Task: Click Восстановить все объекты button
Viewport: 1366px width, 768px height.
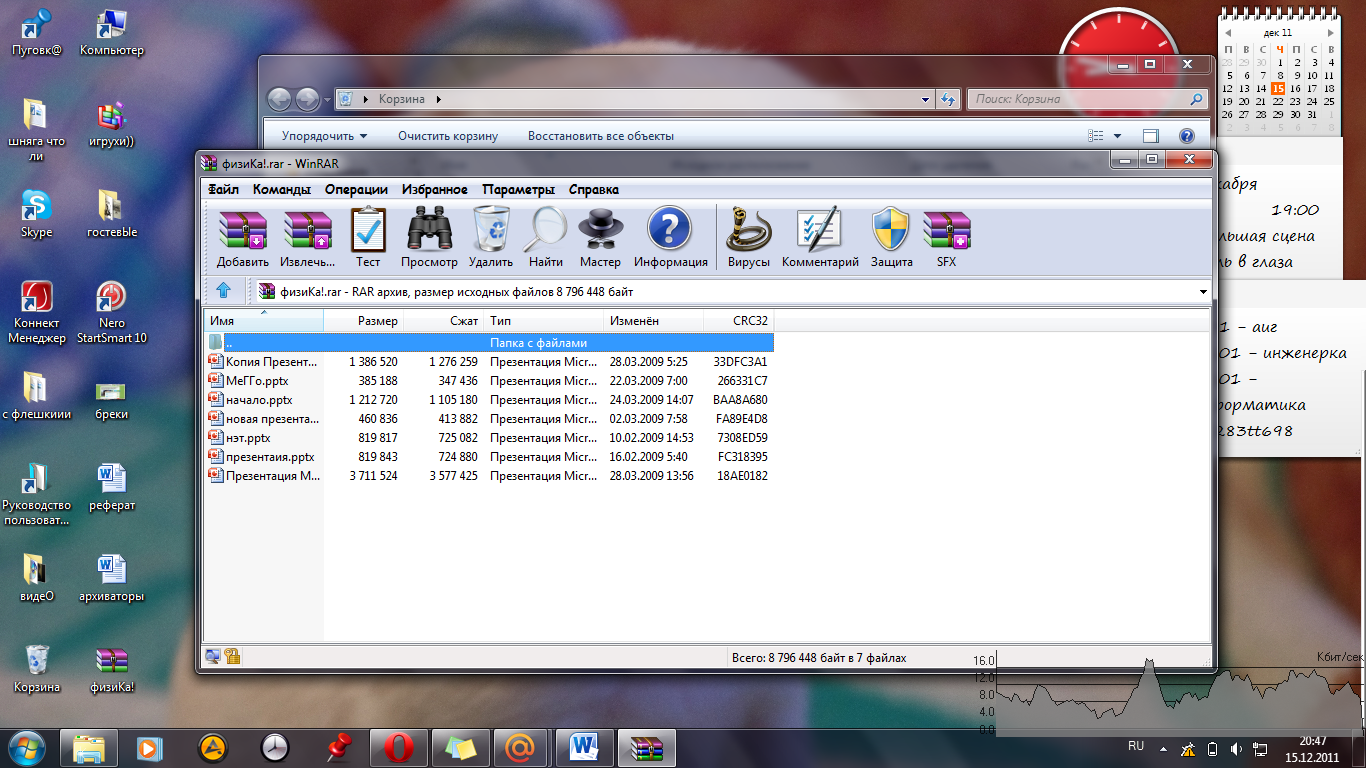Action: coord(601,136)
